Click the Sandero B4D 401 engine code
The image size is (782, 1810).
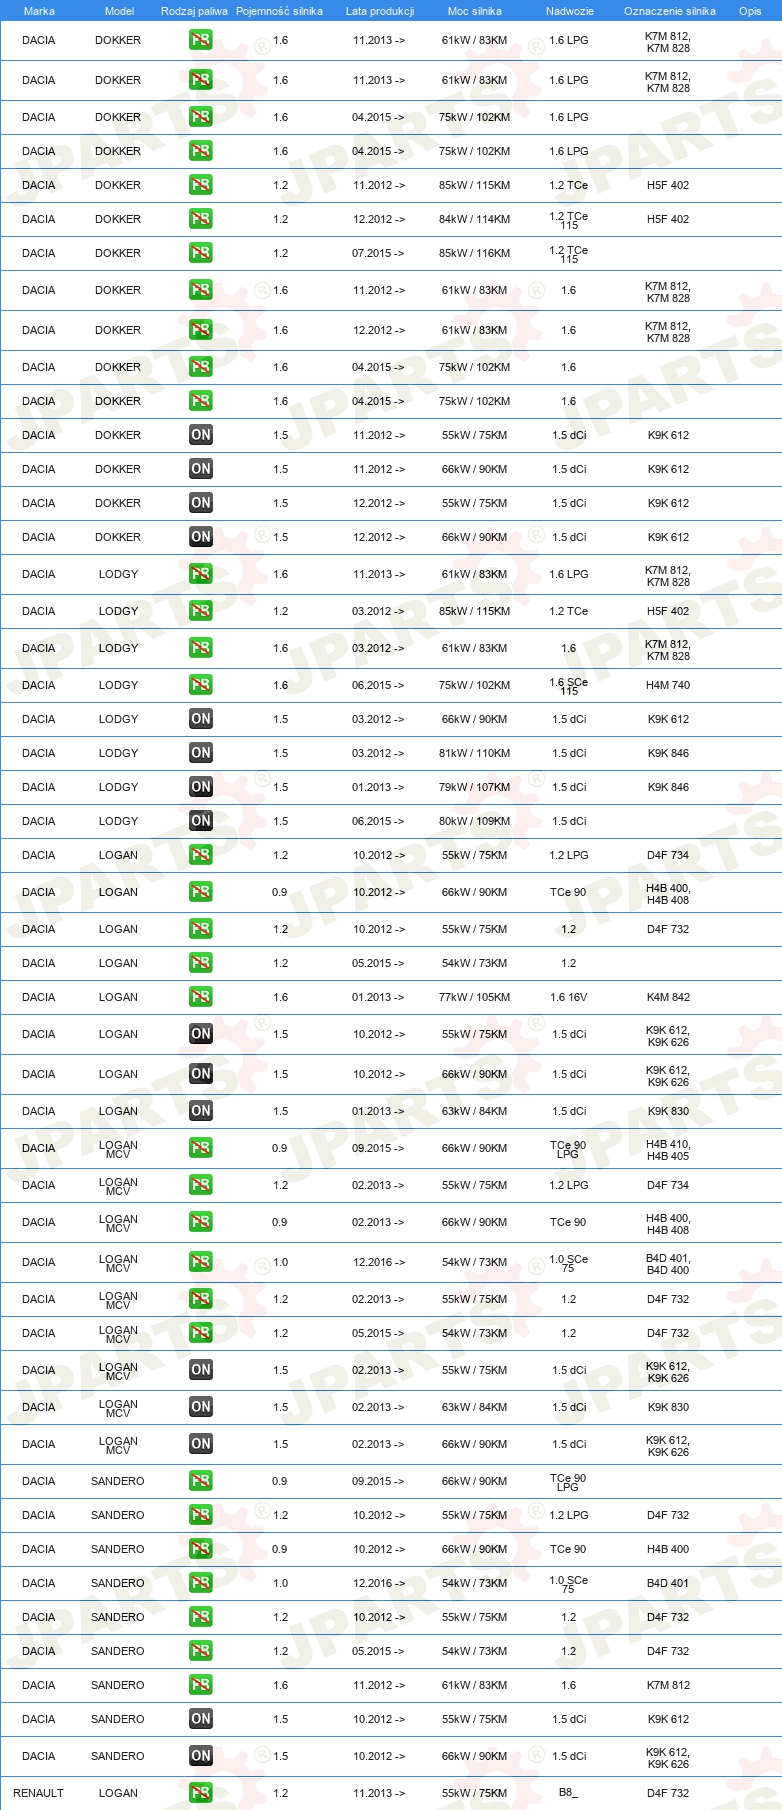pos(668,1583)
